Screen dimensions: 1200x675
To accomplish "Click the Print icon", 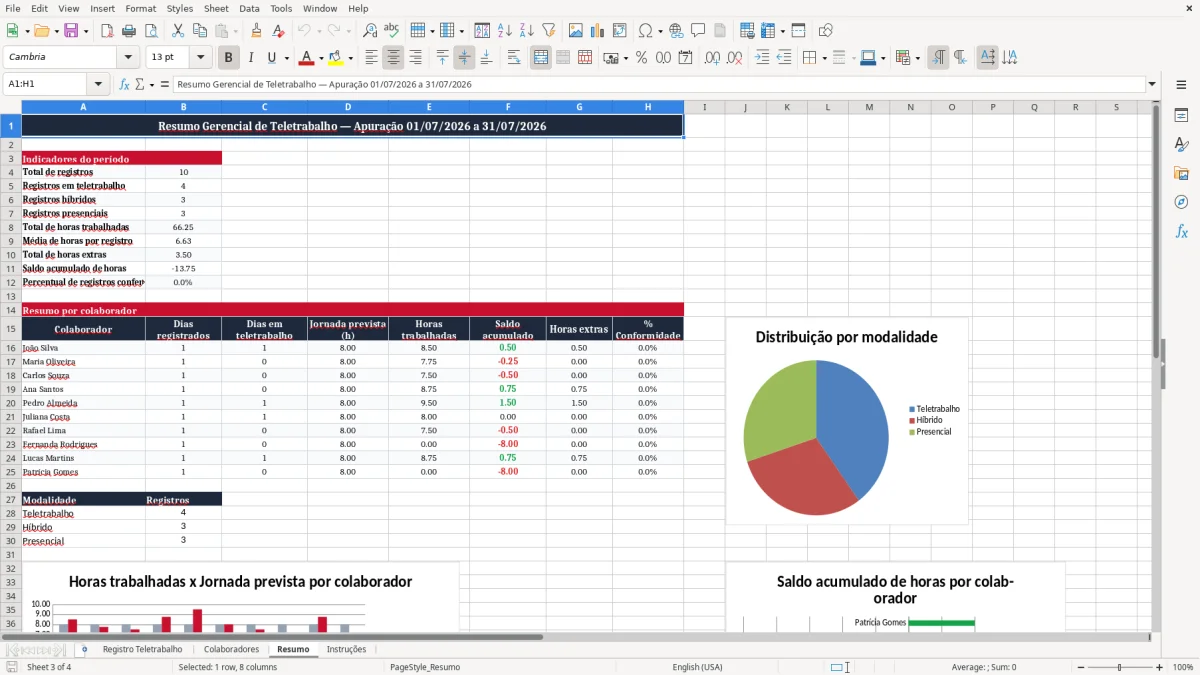I will click(127, 31).
